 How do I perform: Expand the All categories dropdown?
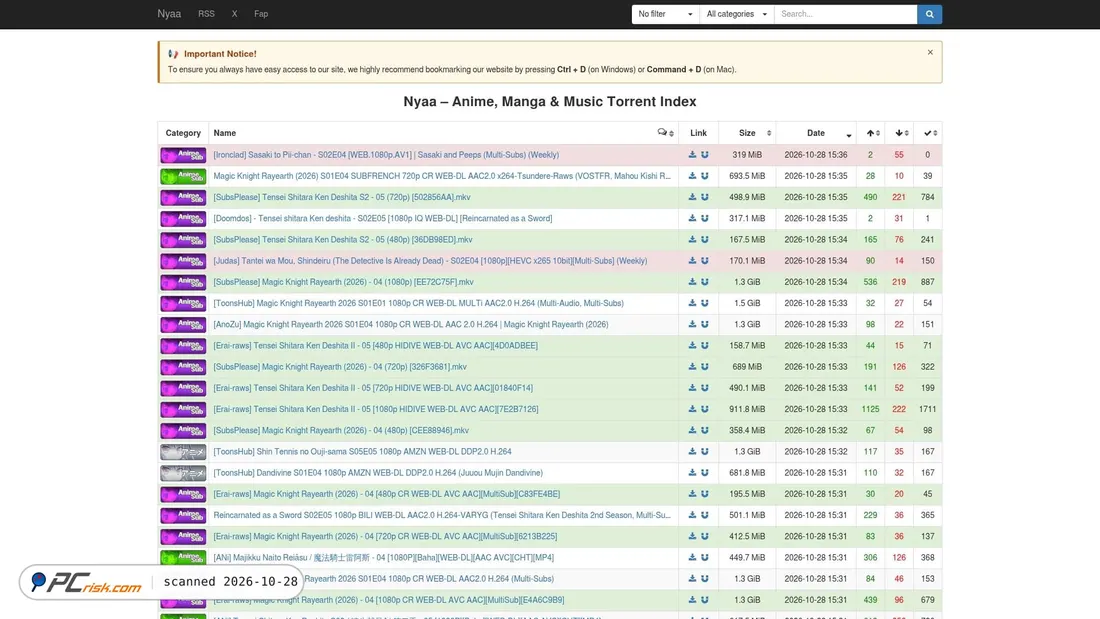pyautogui.click(x=737, y=14)
